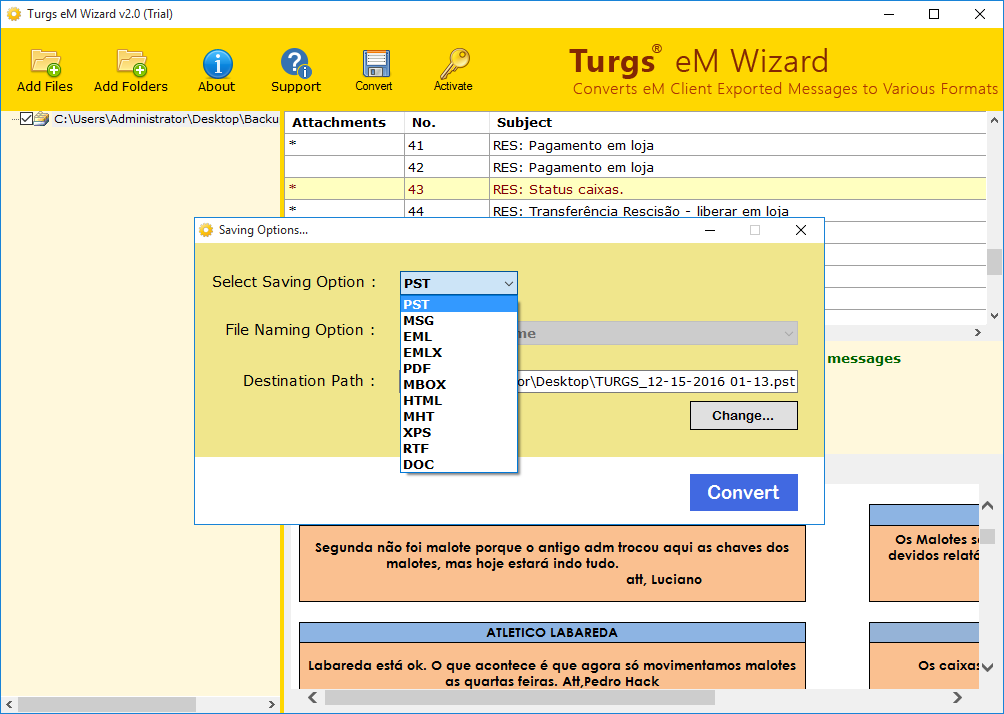Click the ATLETICO LABAREDA header in preview
This screenshot has width=1004, height=714.
[x=552, y=633]
